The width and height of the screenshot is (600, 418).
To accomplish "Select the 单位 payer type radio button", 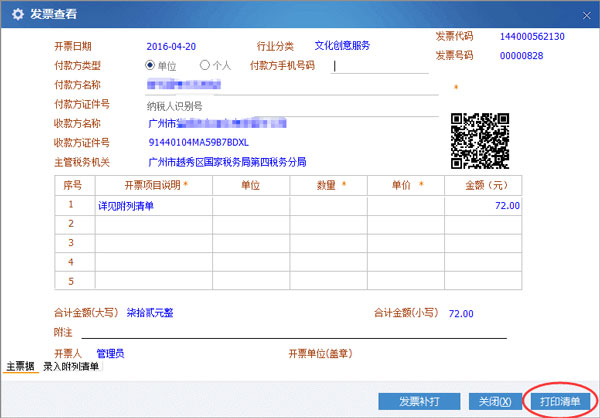I will (151, 65).
